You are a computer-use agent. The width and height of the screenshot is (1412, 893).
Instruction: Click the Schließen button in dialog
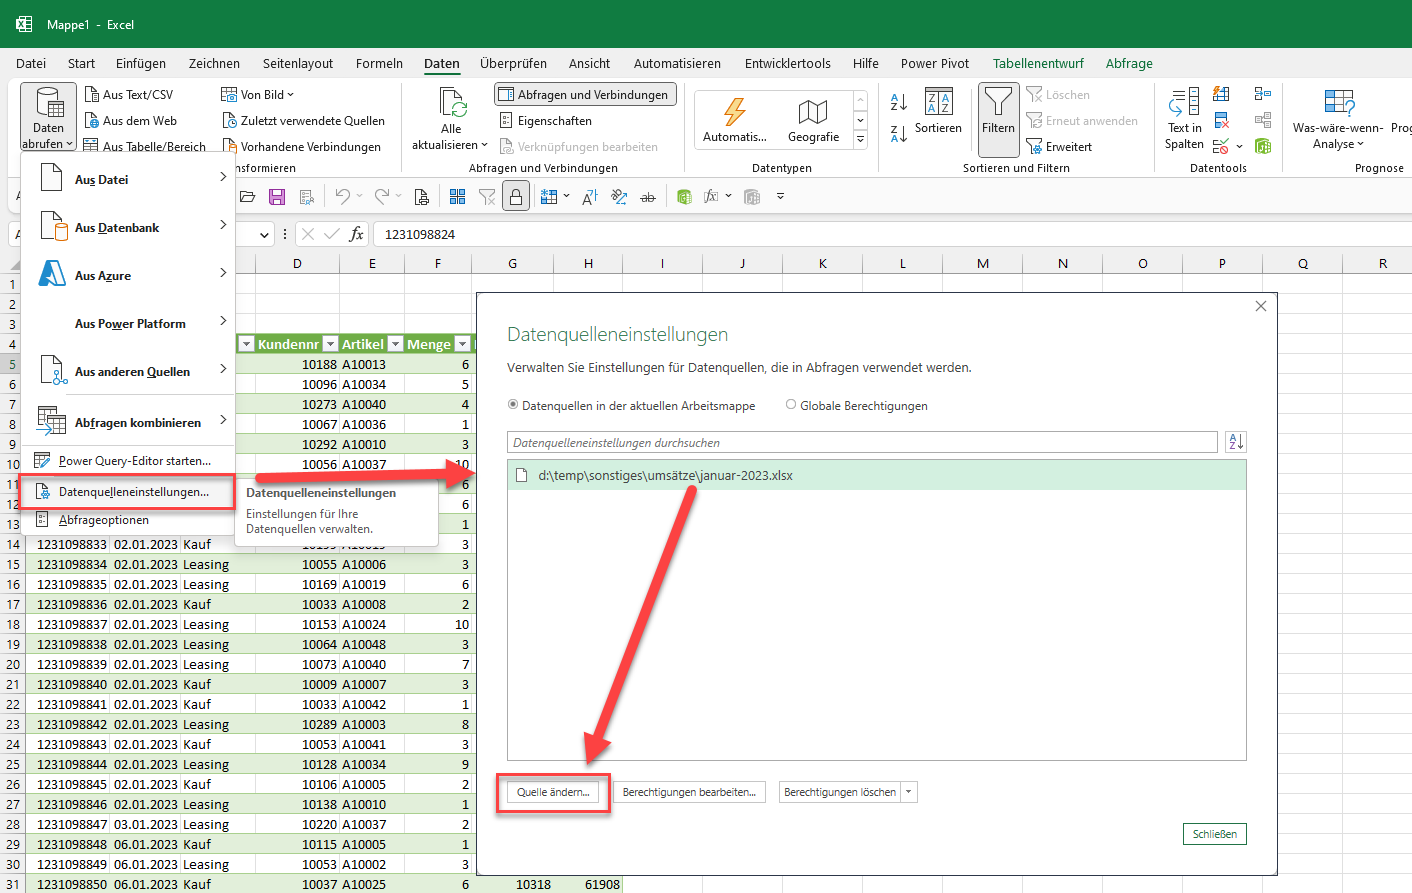[x=1214, y=834]
